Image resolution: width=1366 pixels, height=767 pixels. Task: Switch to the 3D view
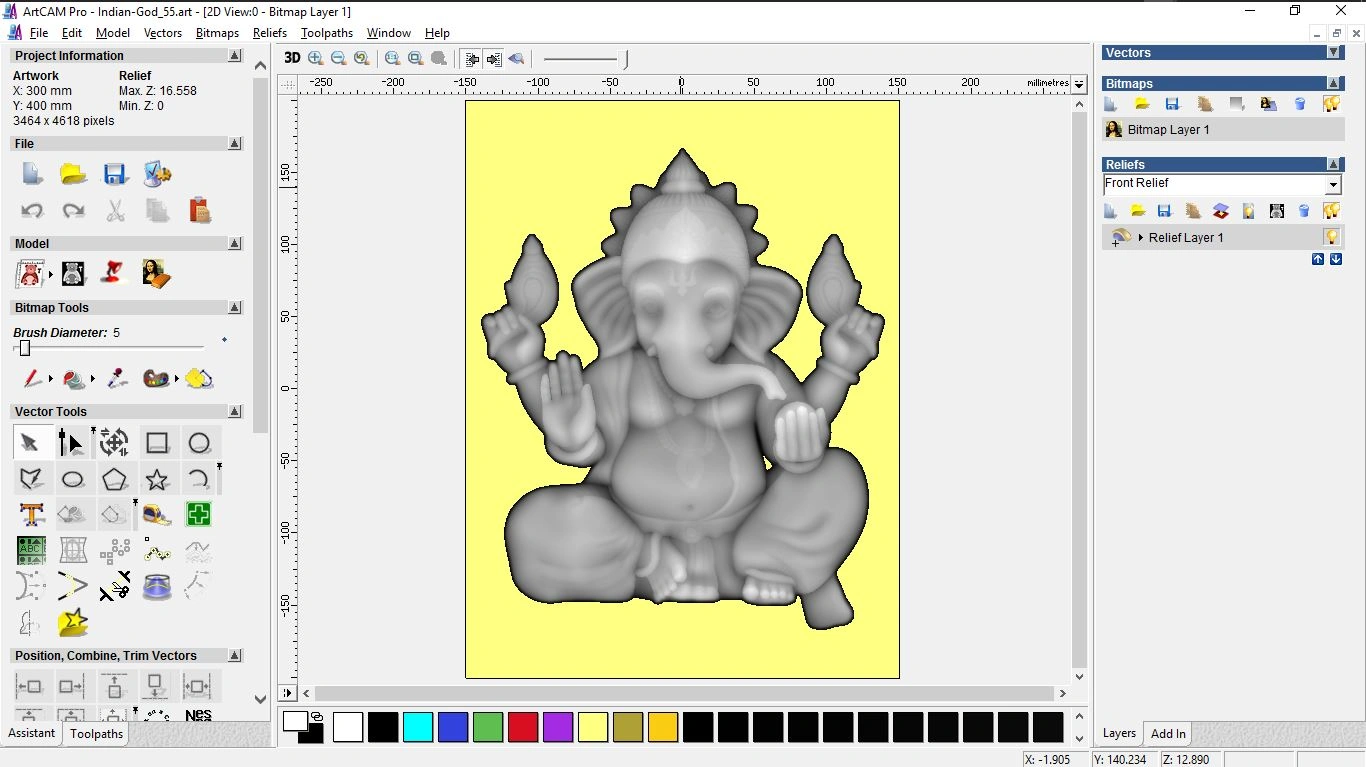[x=292, y=58]
